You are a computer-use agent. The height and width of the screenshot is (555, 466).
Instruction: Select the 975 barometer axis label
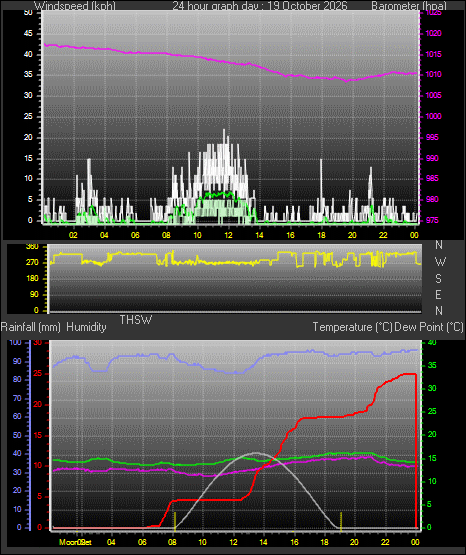[432, 220]
